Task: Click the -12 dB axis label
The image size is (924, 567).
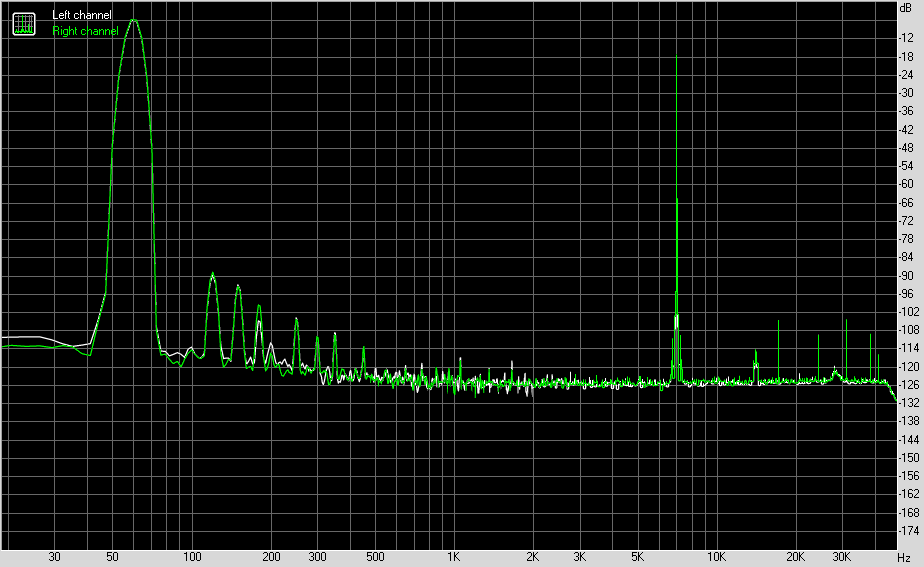Action: pyautogui.click(x=906, y=38)
